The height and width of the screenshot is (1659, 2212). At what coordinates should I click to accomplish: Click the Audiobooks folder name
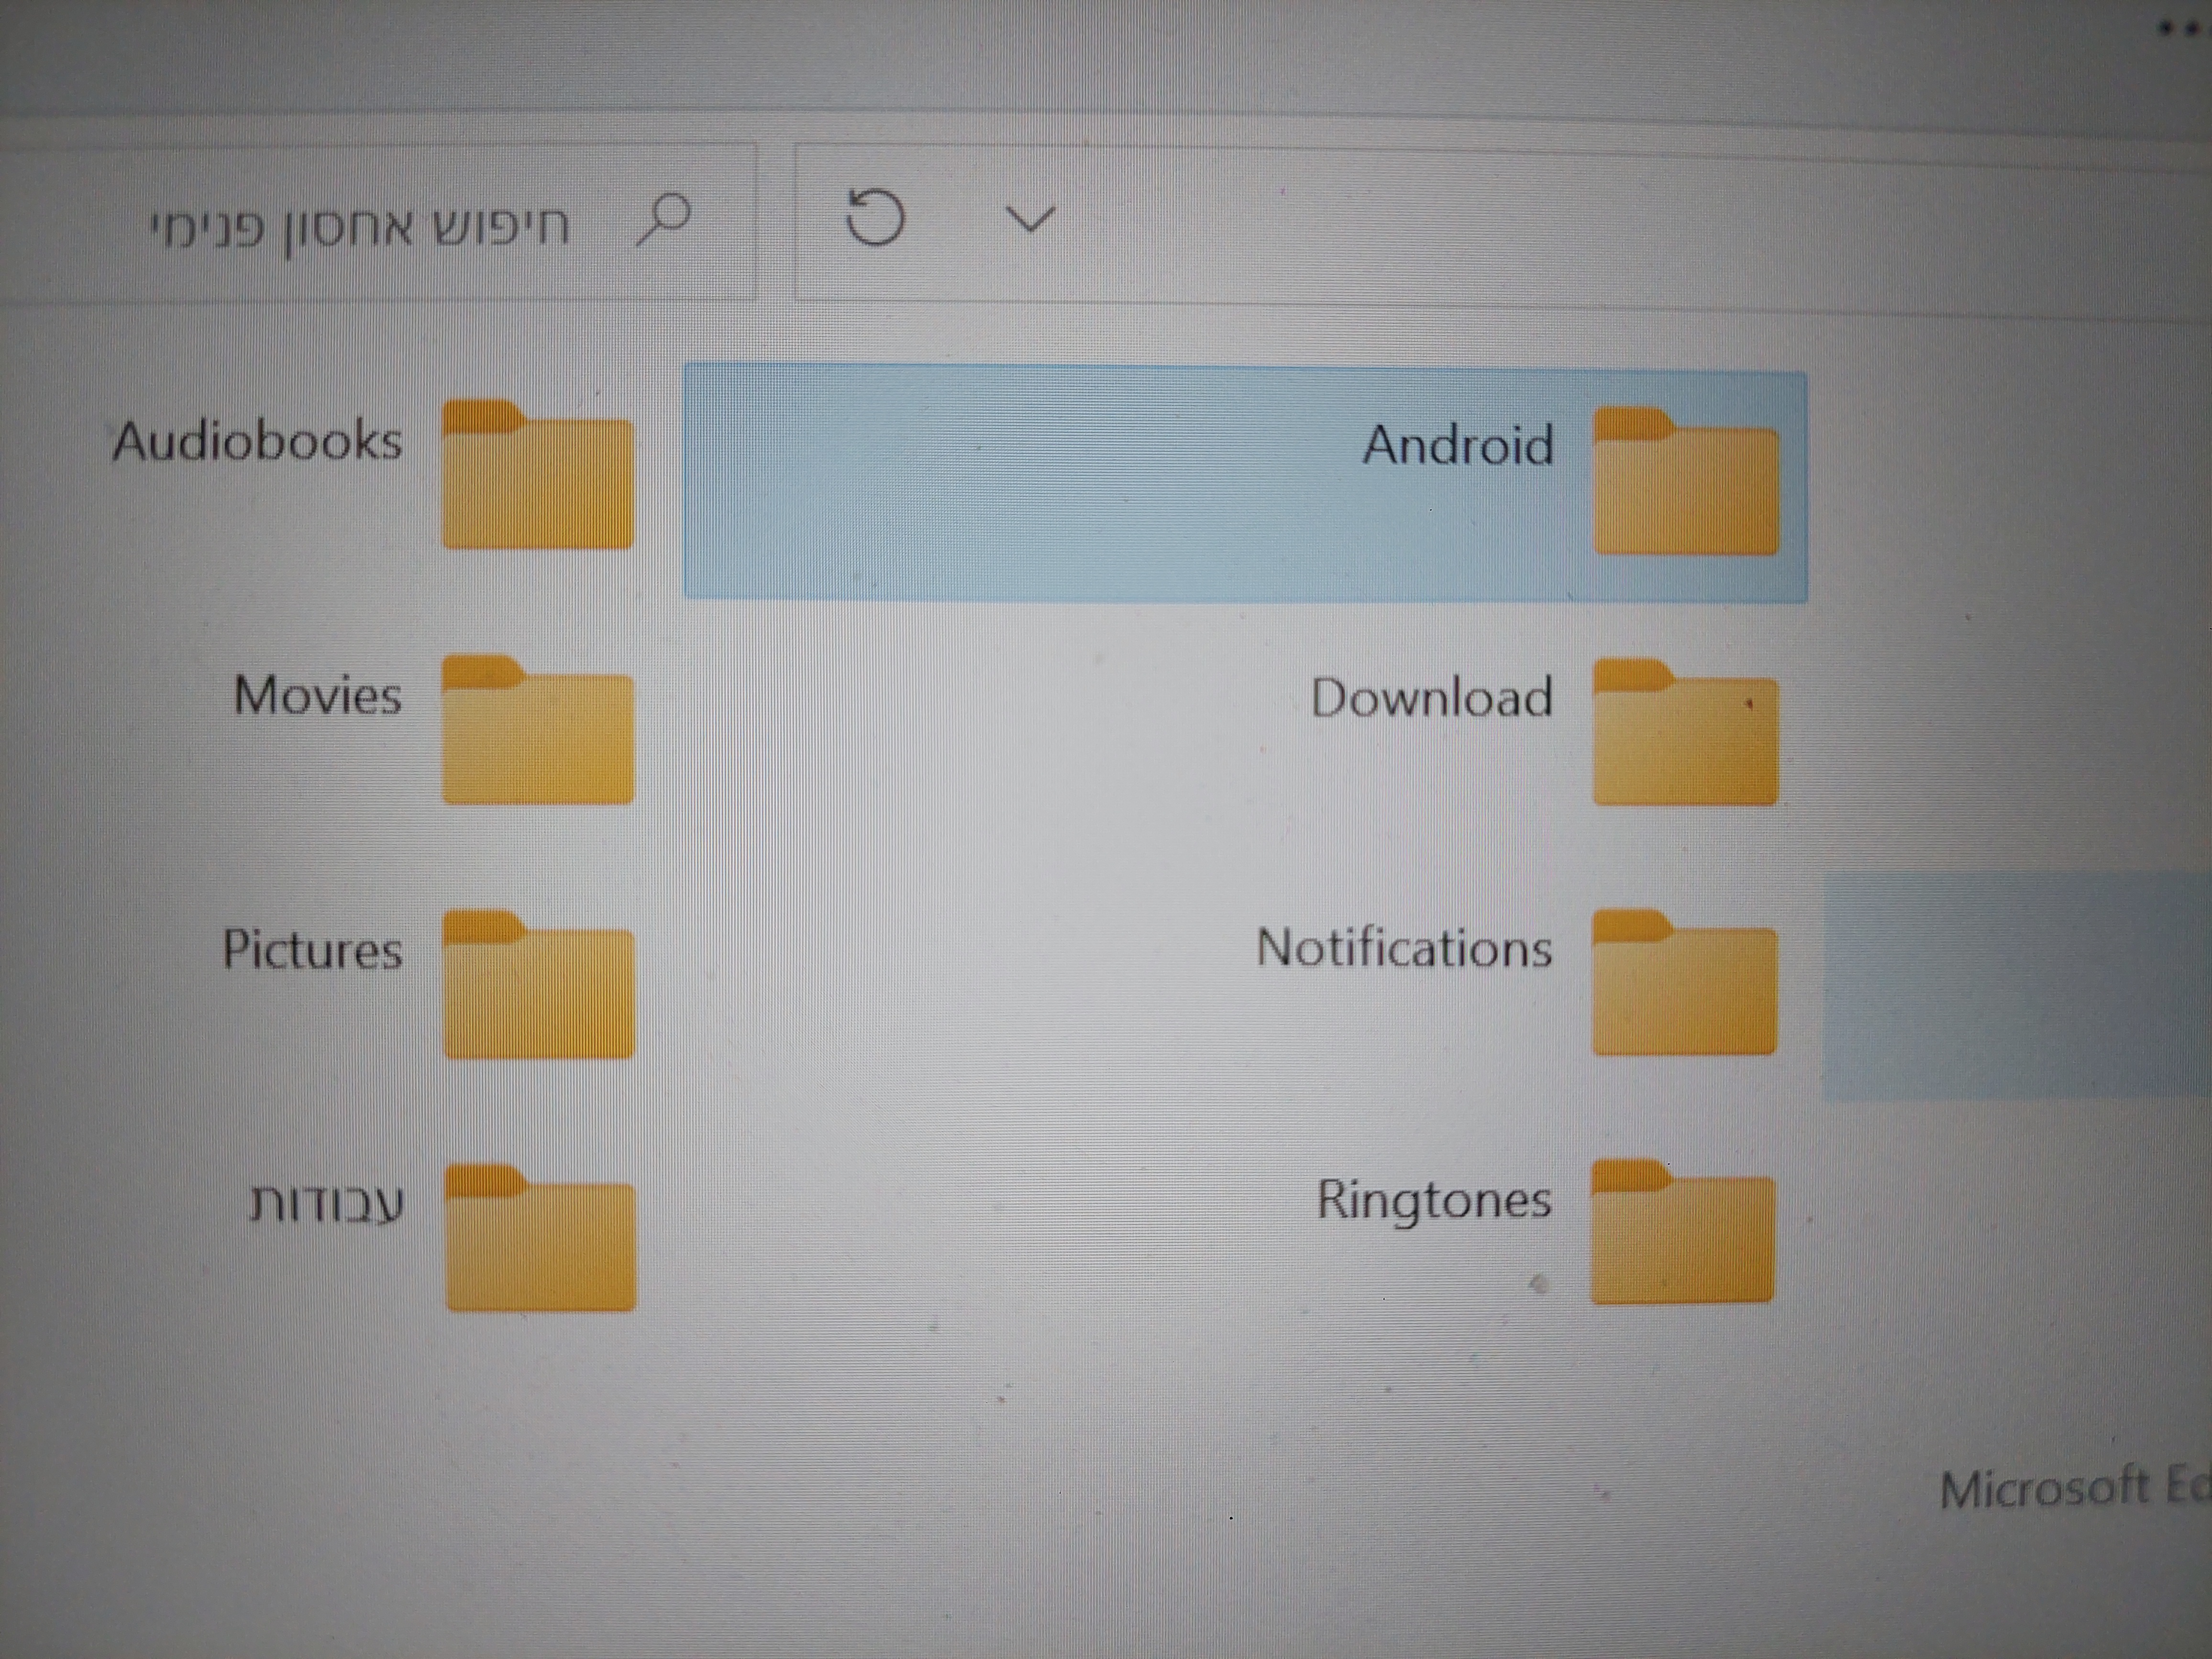[258, 441]
